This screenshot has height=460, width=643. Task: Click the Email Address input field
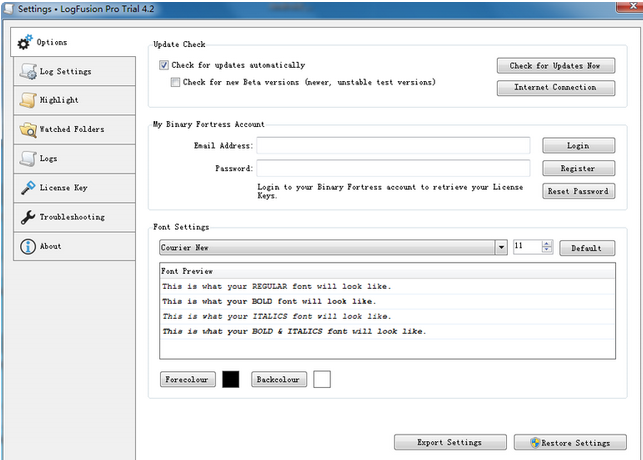tap(393, 146)
